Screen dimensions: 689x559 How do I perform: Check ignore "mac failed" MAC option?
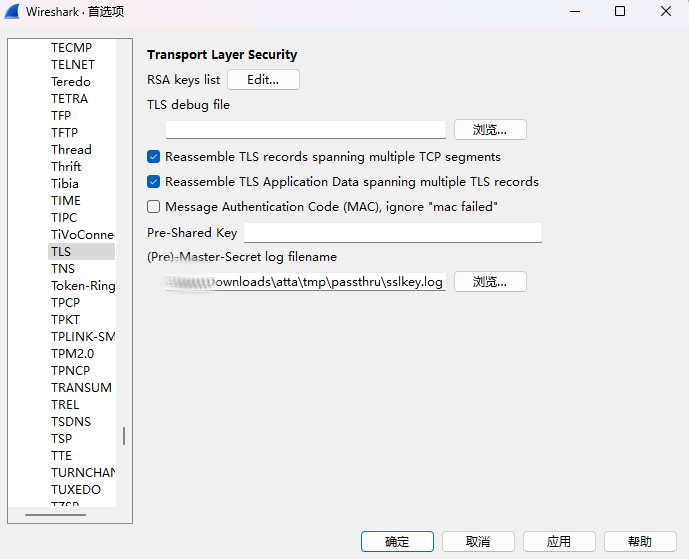pyautogui.click(x=153, y=207)
